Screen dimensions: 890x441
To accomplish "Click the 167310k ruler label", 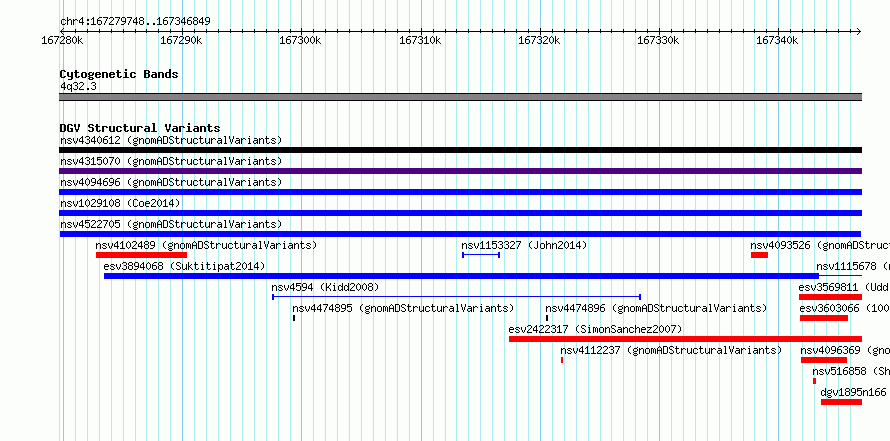I will click(x=420, y=41).
